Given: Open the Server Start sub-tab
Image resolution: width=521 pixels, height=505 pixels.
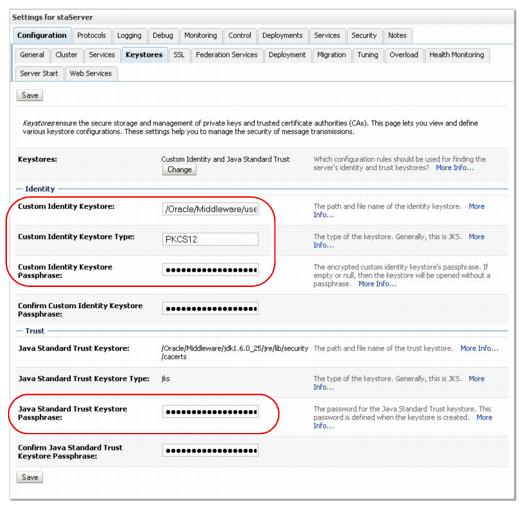Looking at the screenshot, I should (39, 73).
